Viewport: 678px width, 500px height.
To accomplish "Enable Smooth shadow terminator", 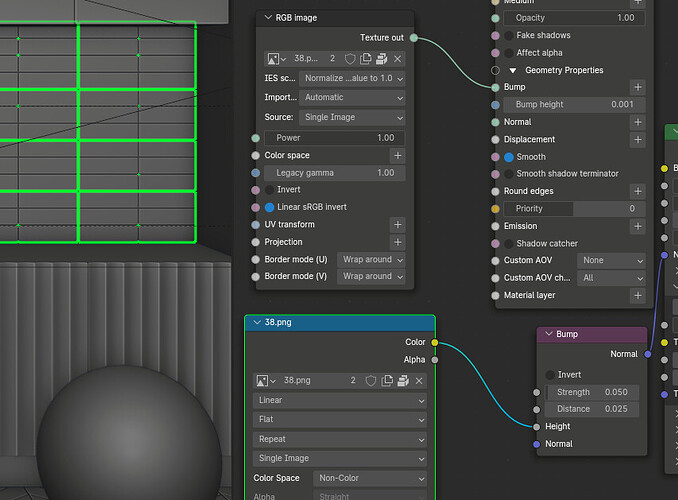I will (509, 174).
